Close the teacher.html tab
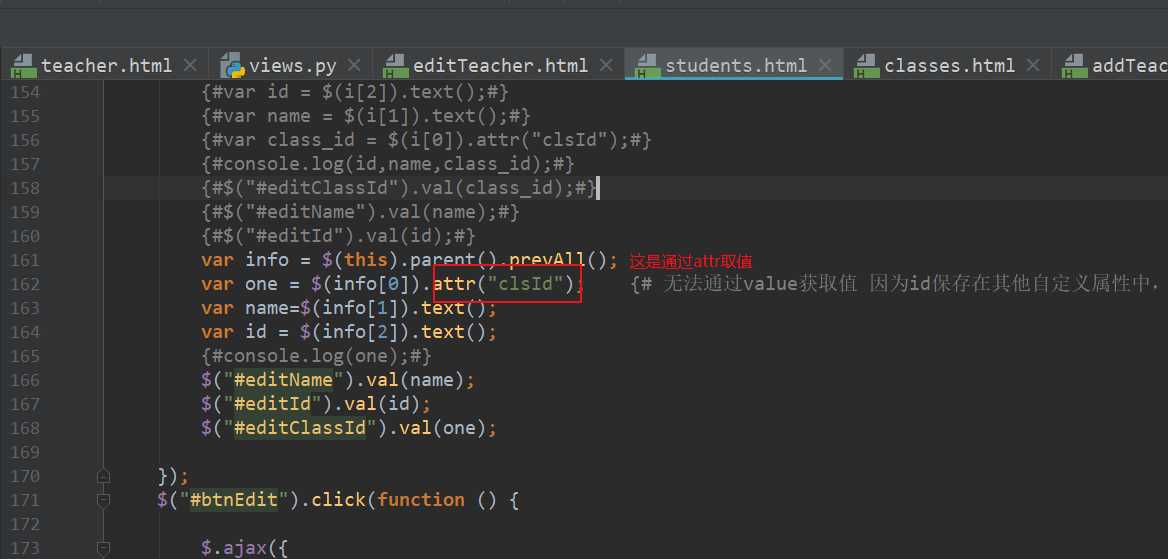Viewport: 1168px width, 559px height. (x=191, y=66)
